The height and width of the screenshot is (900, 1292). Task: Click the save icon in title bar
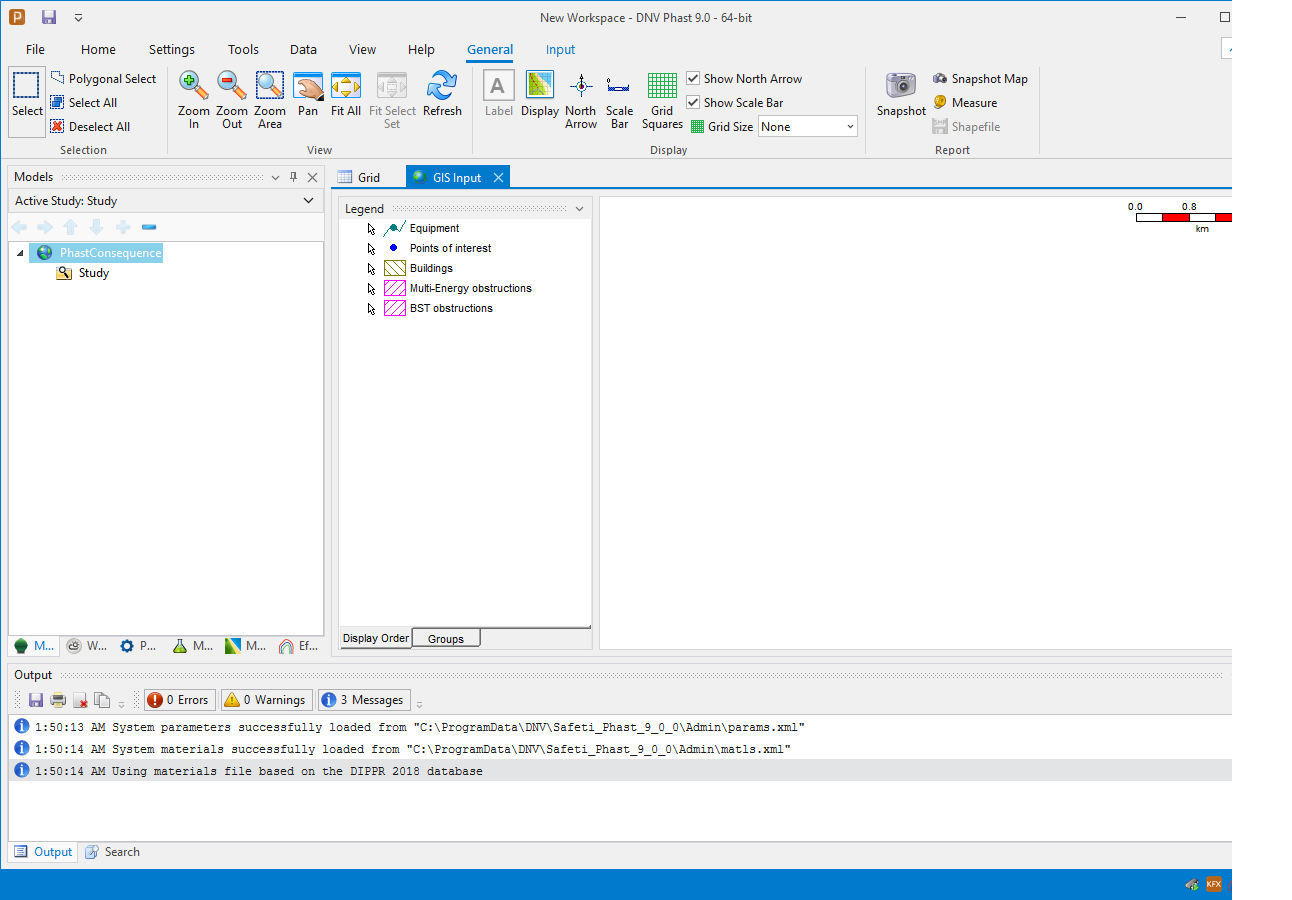point(49,17)
